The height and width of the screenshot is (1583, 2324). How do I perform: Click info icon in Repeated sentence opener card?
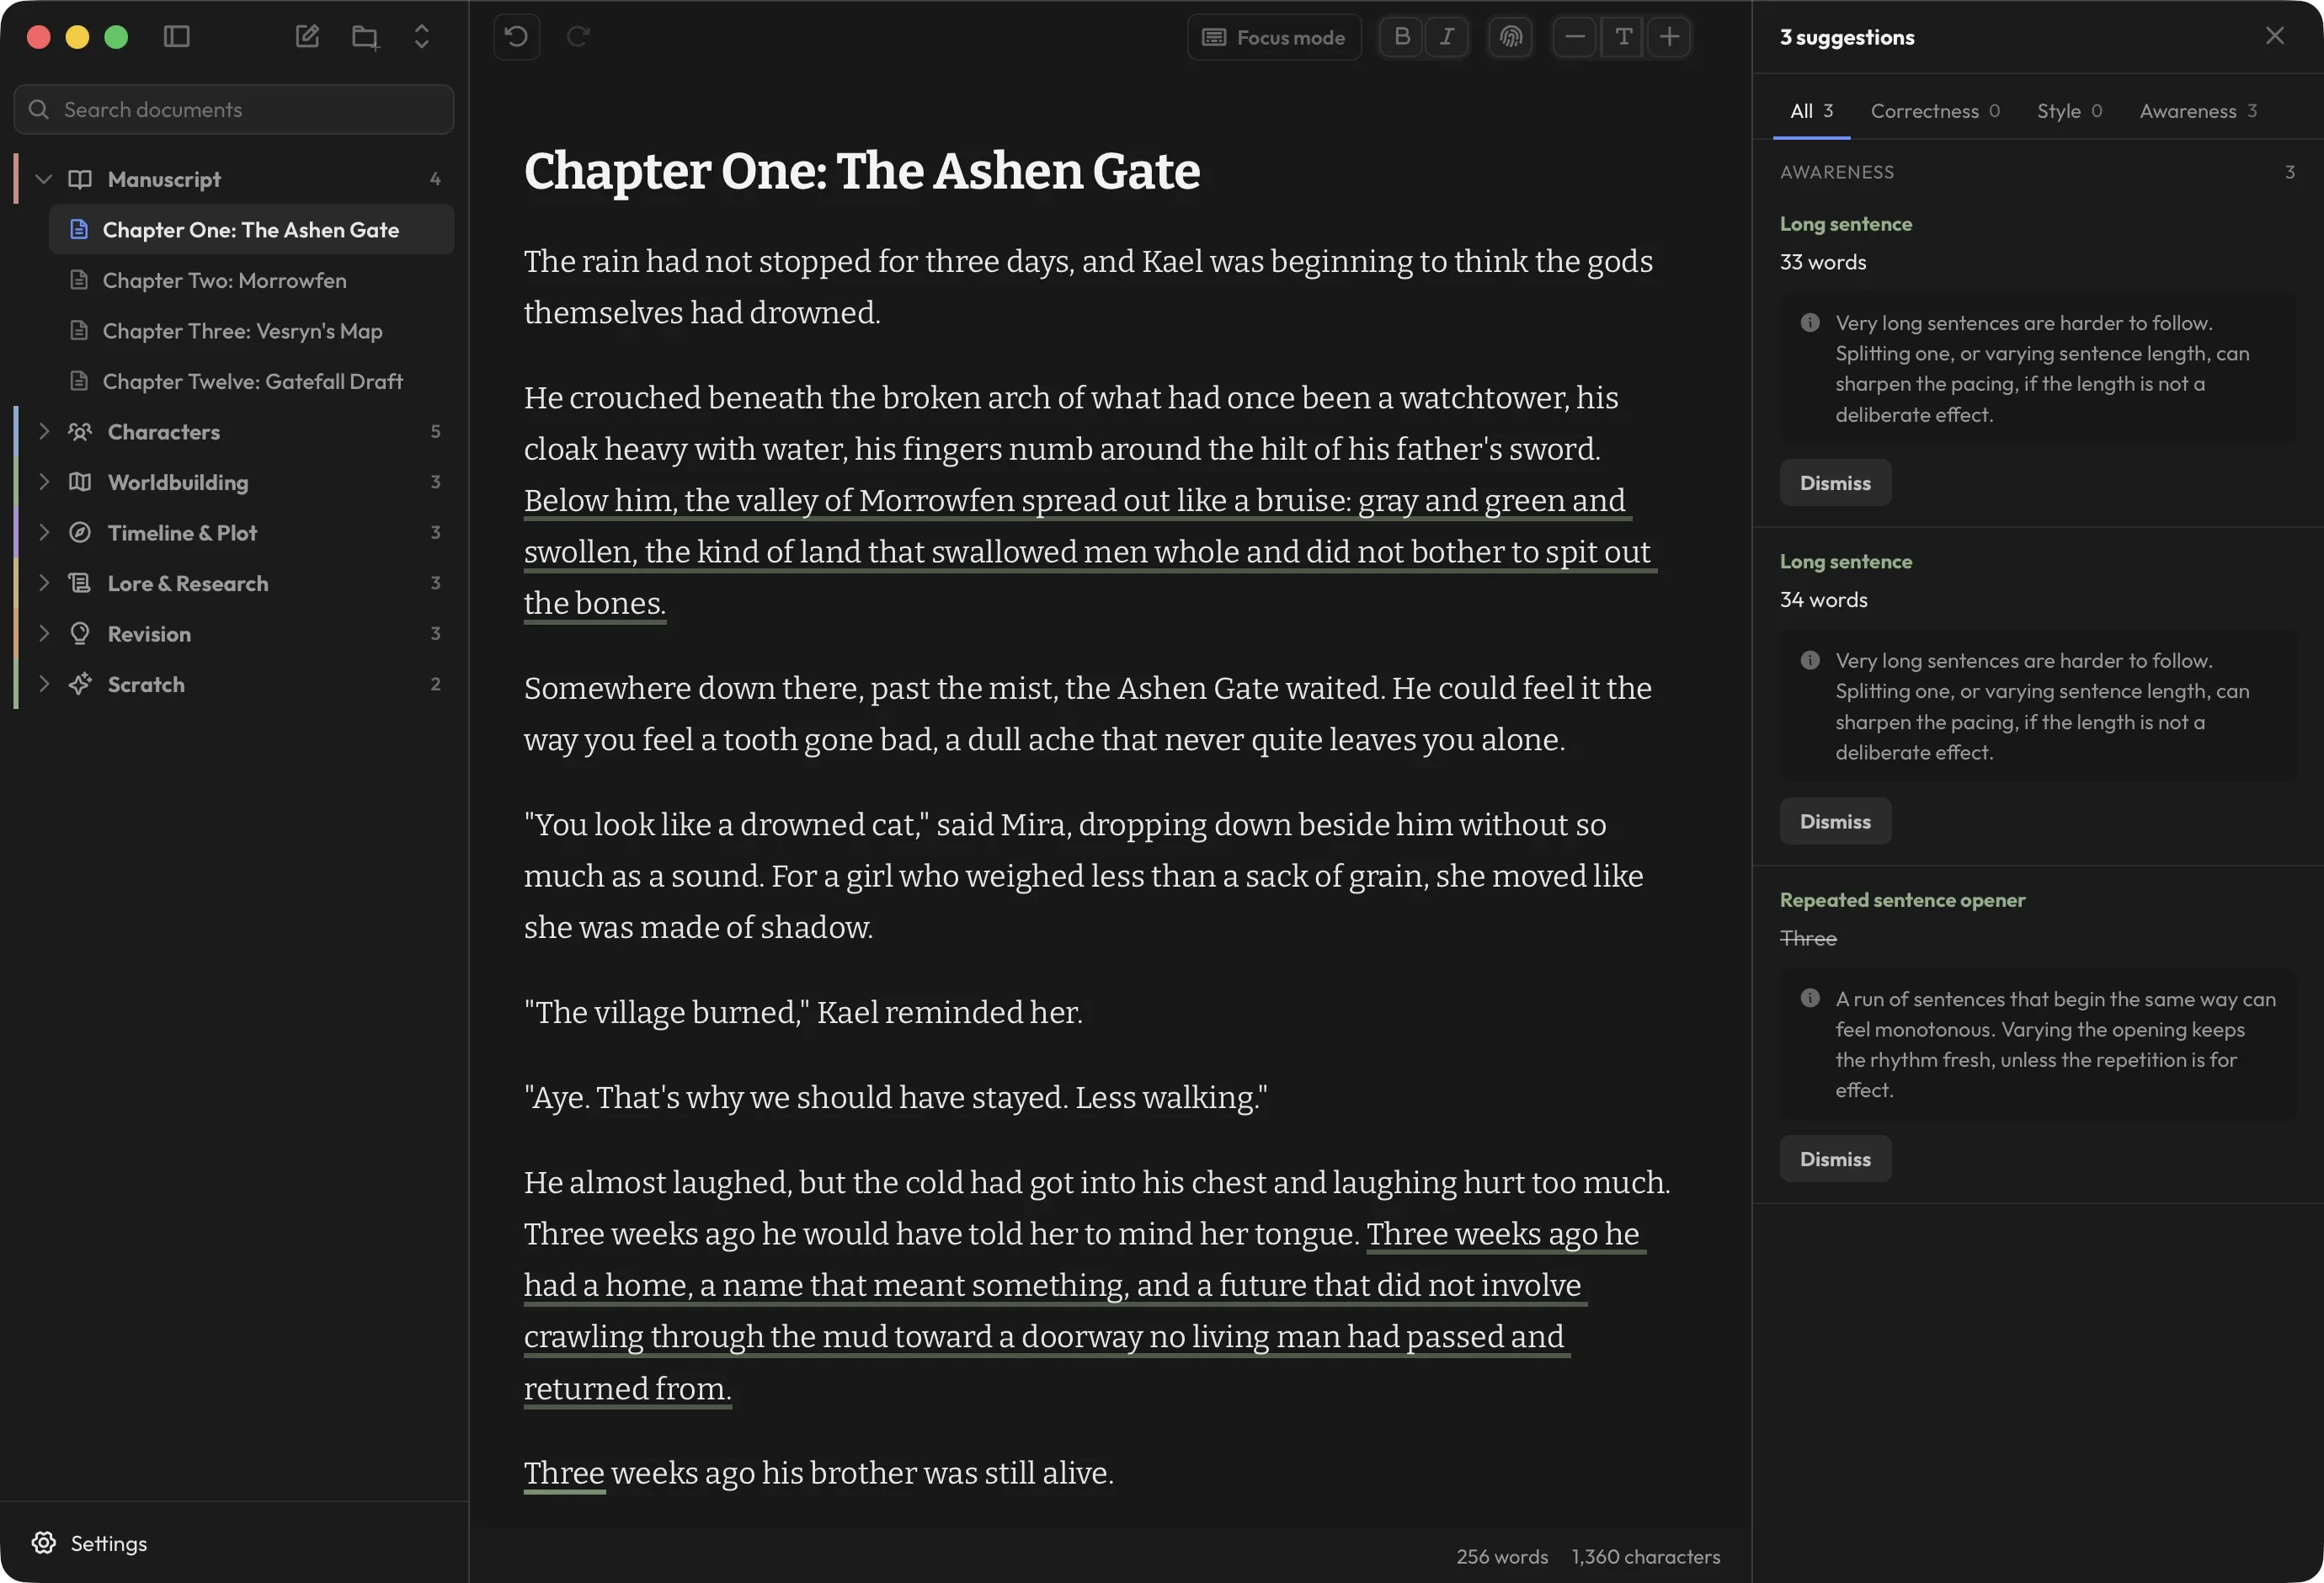[1810, 998]
